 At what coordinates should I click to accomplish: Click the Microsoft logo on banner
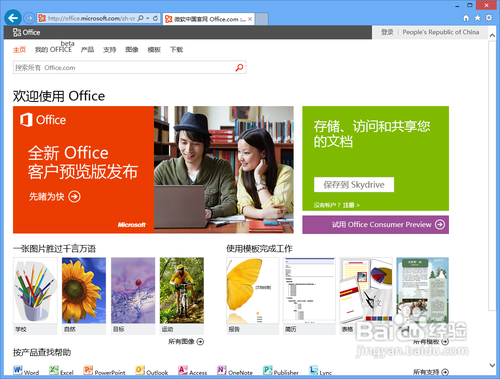tap(132, 225)
